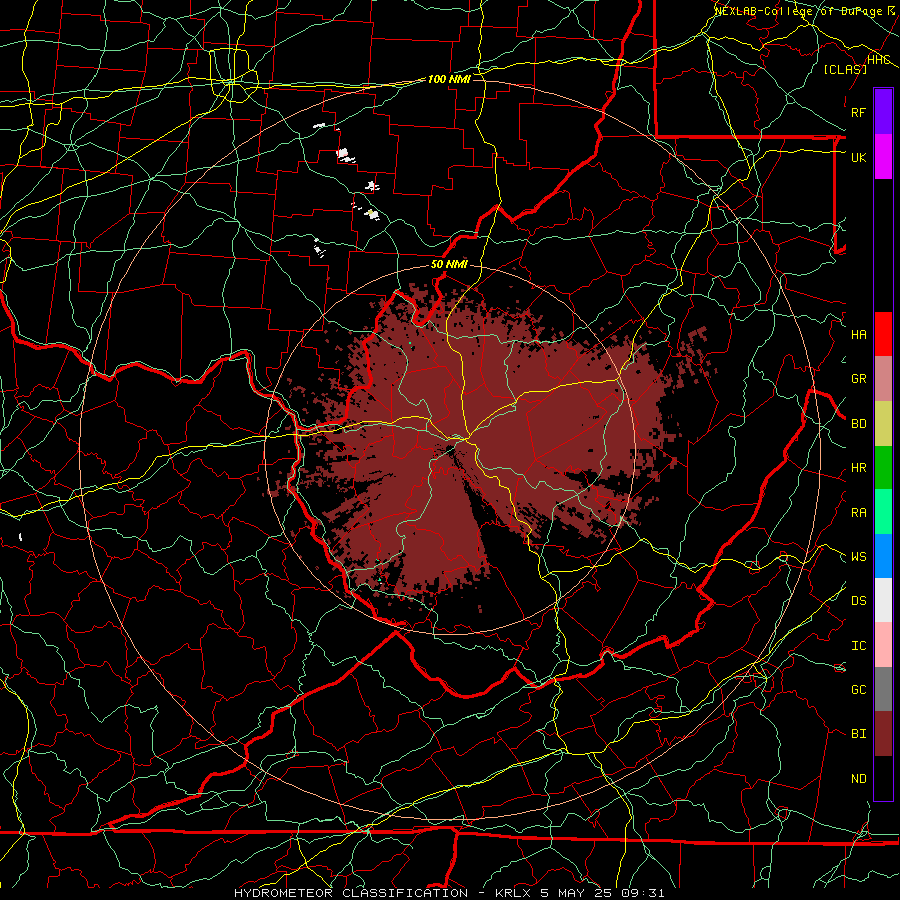Click the BI dark red legend swatch
Viewport: 900px width, 900px height.
pyautogui.click(x=883, y=734)
